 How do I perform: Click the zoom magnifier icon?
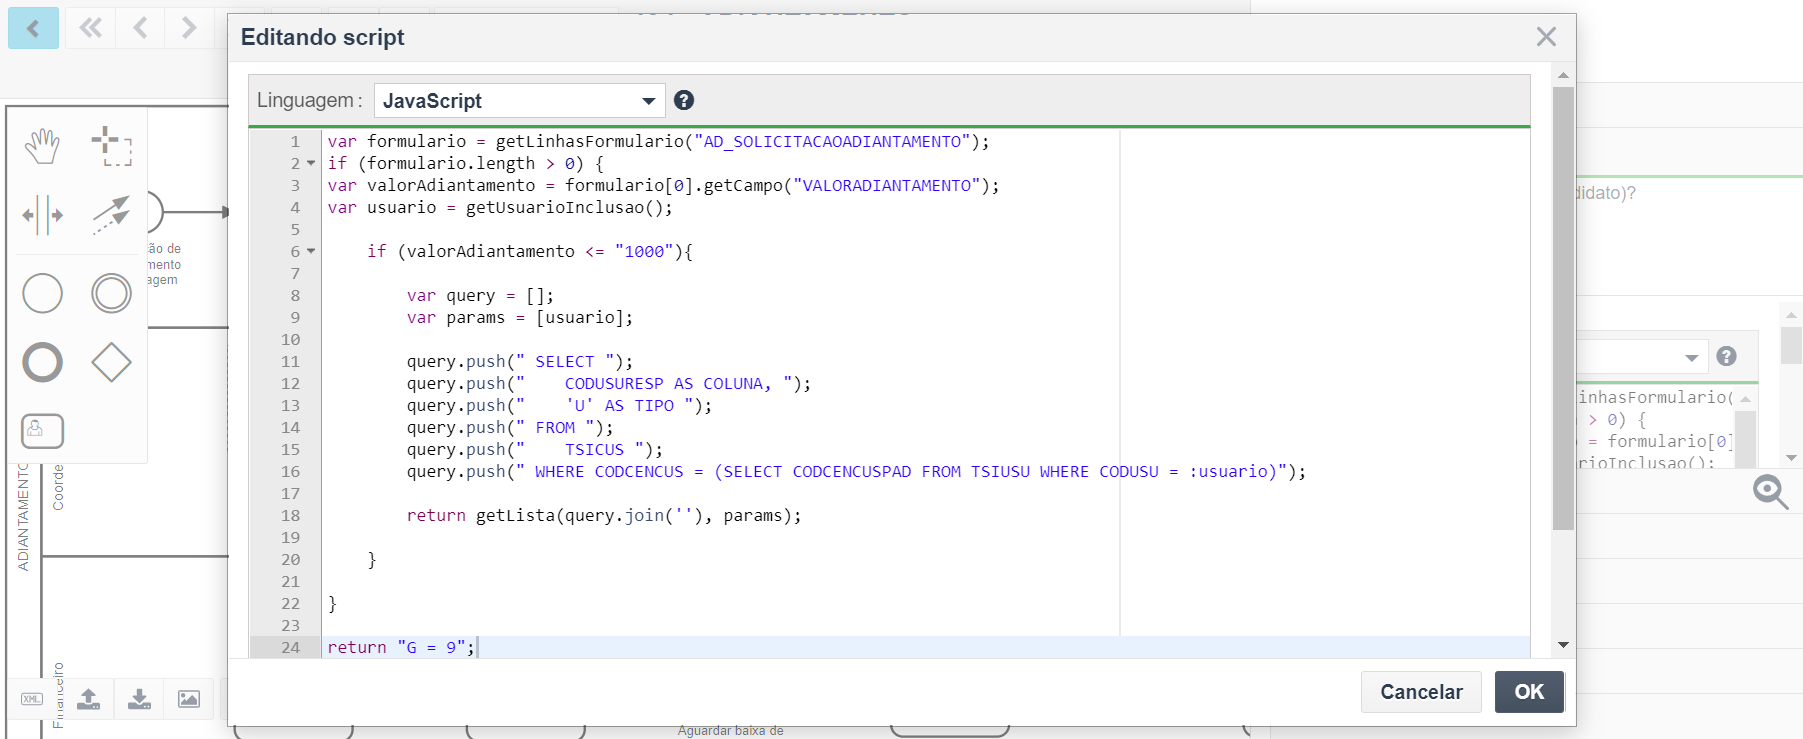[1771, 492]
